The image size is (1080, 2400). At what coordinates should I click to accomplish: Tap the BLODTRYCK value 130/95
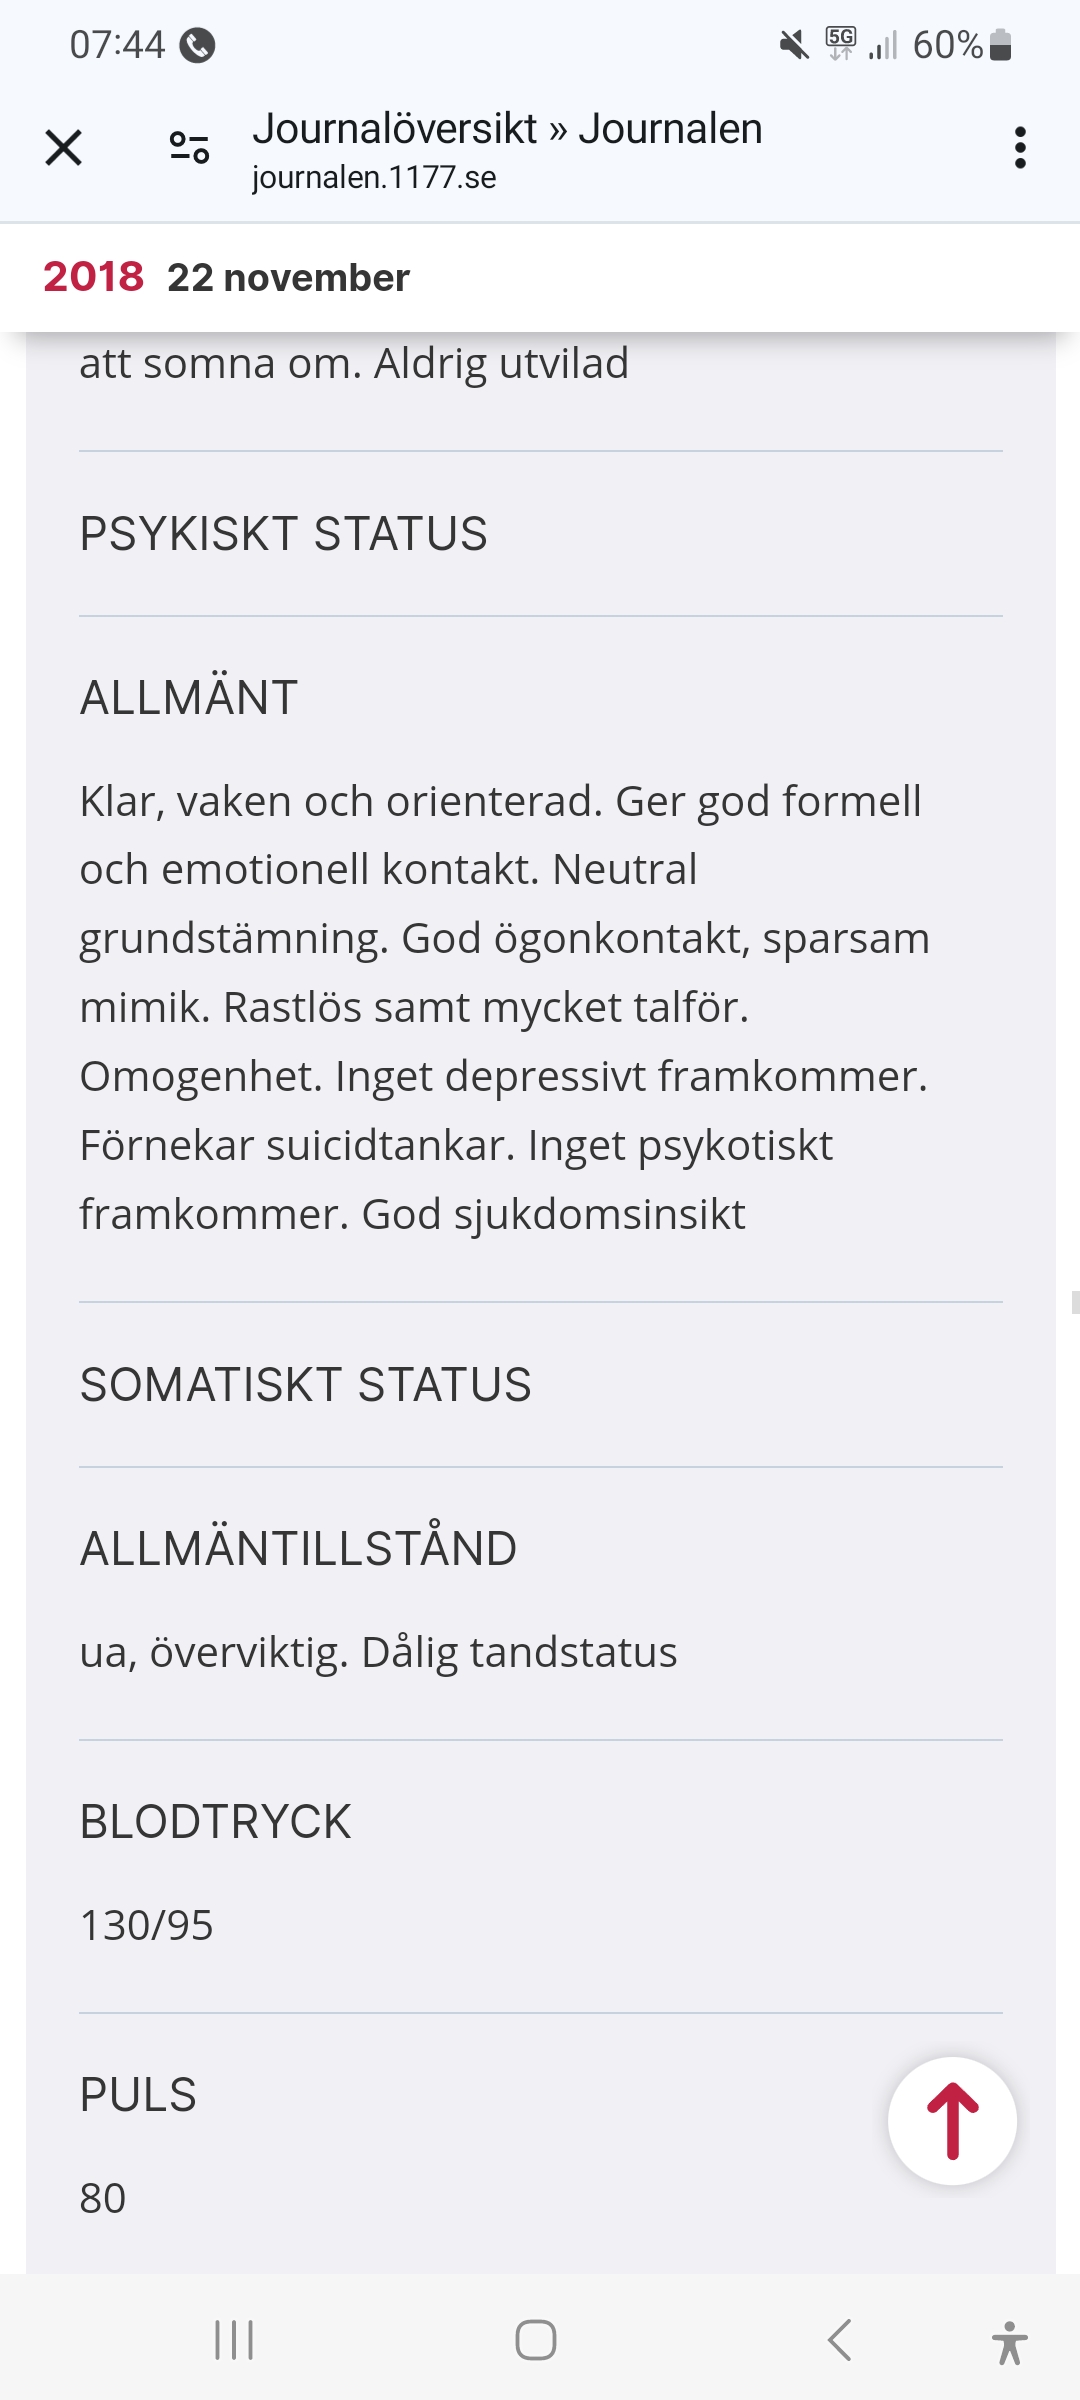click(x=146, y=1925)
